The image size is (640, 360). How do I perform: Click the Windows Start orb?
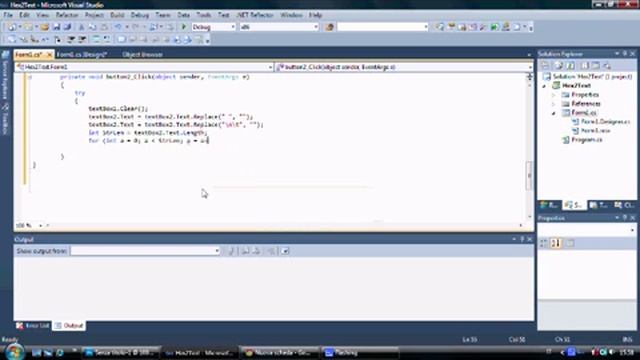[14, 352]
